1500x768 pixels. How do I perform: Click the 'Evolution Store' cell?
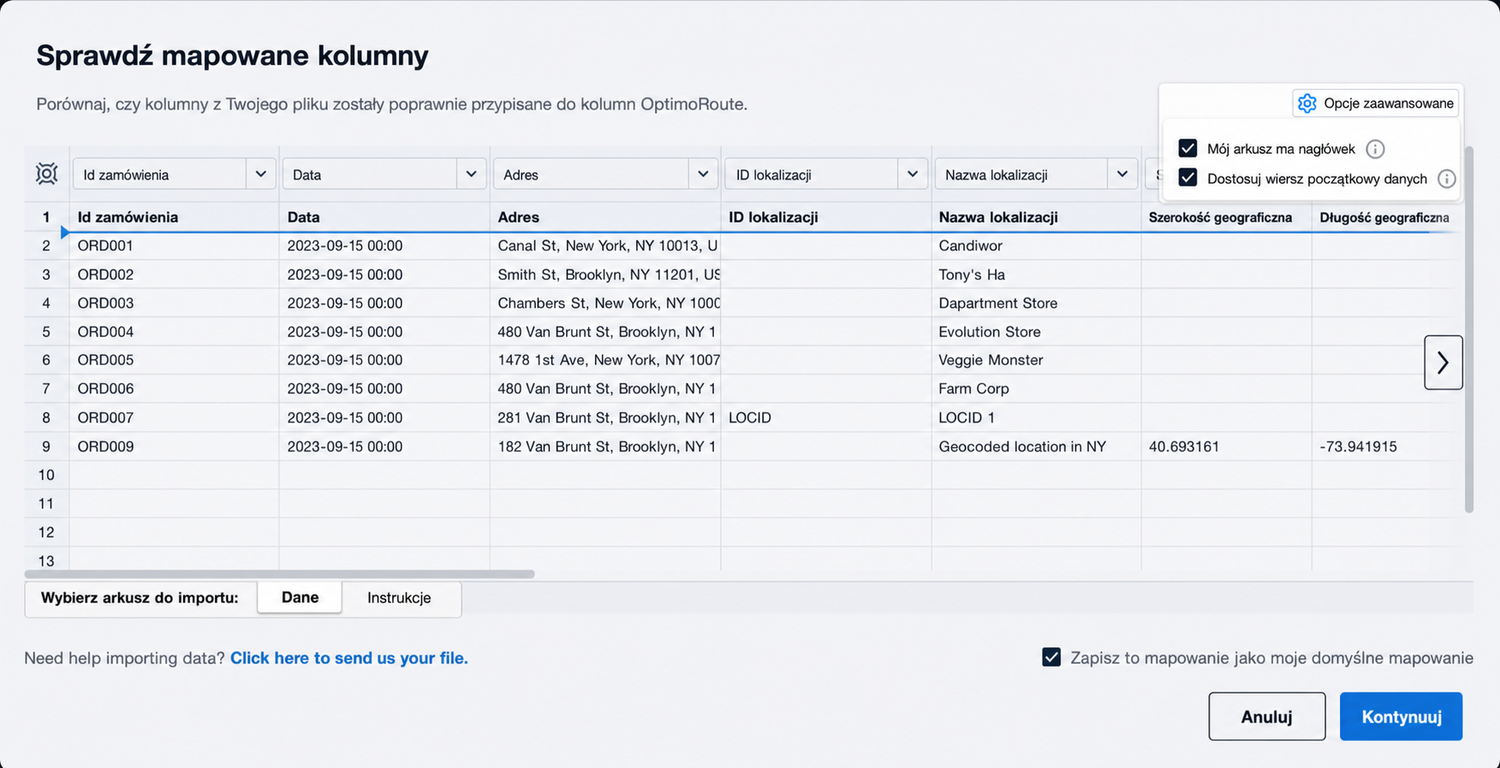1036,332
